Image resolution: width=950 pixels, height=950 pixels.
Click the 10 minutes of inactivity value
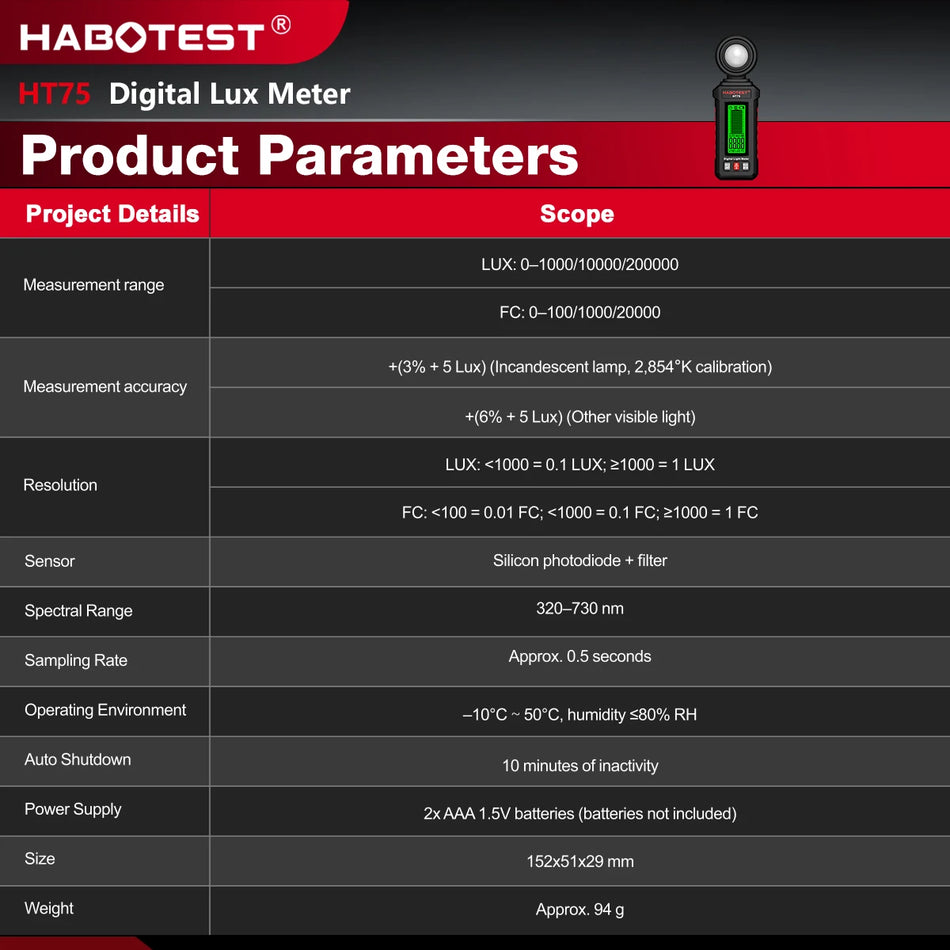[580, 766]
